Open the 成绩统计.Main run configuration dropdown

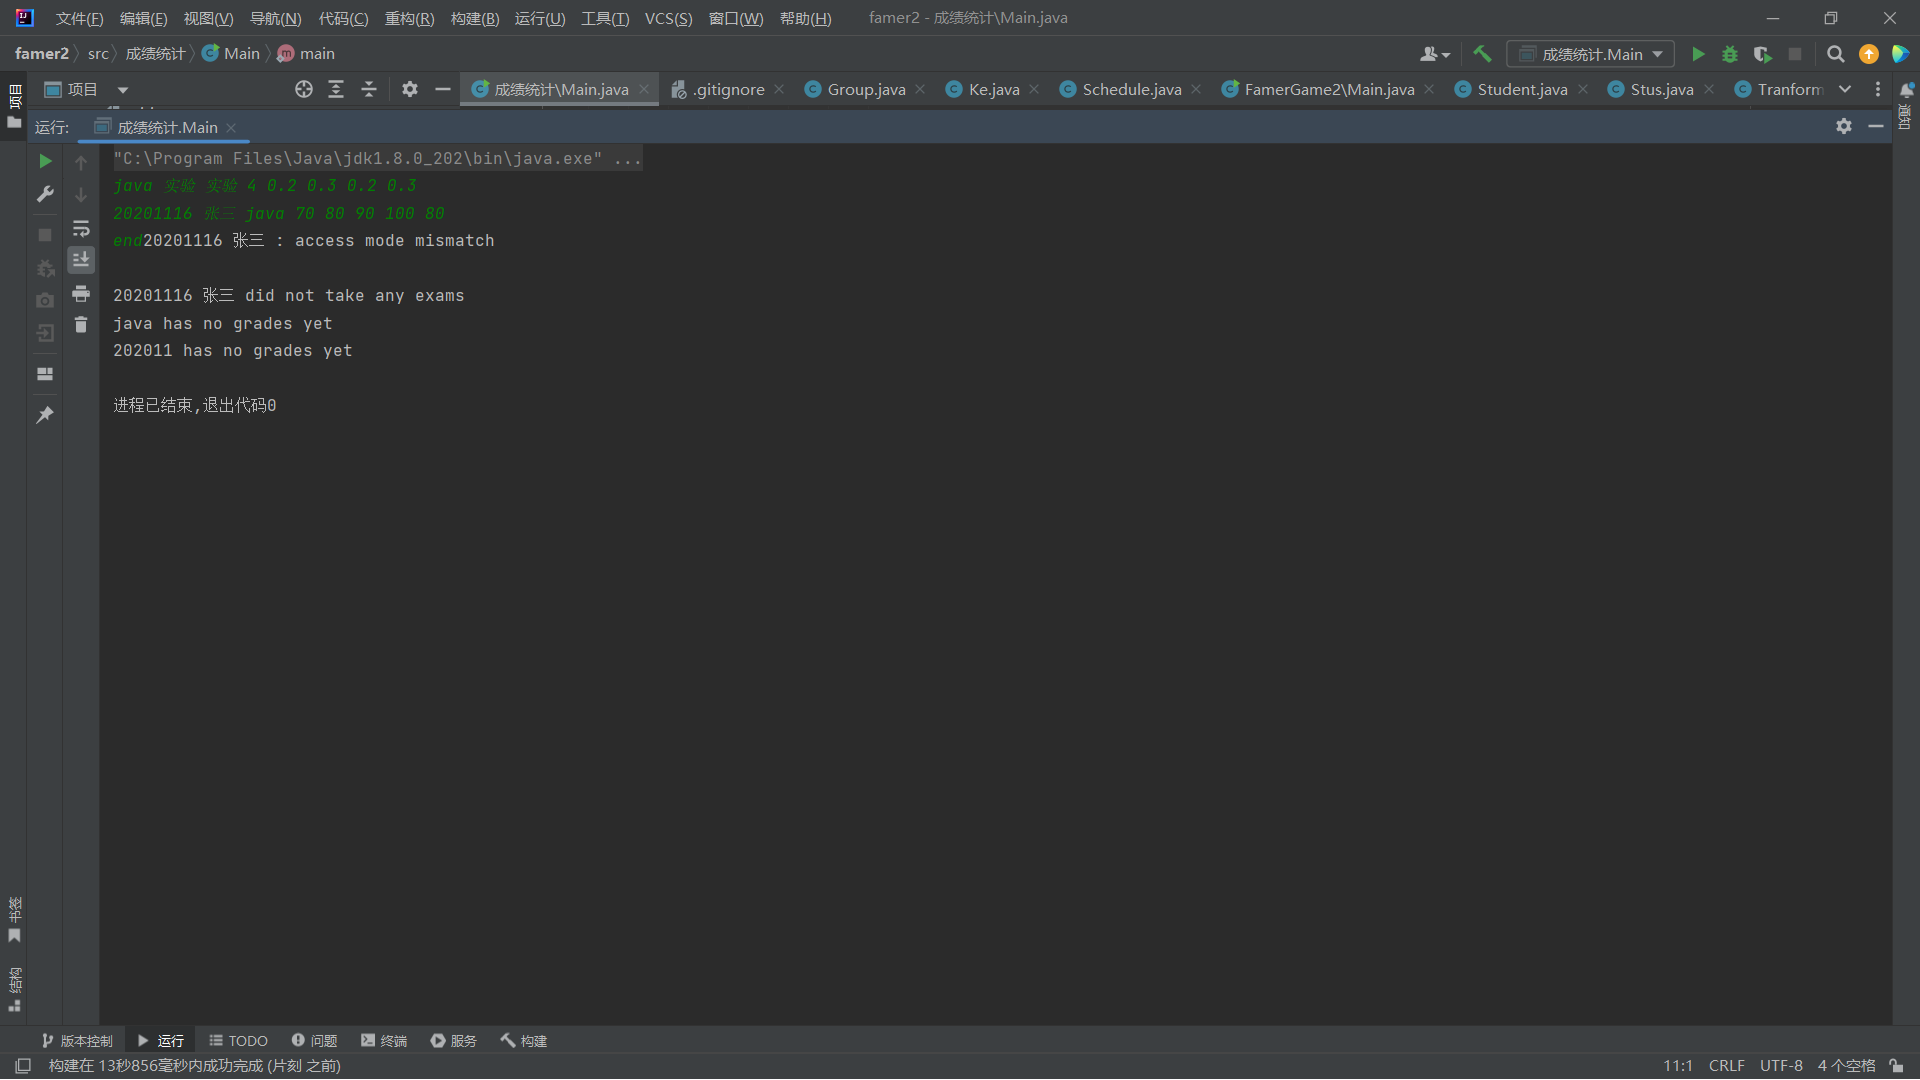coord(1590,54)
